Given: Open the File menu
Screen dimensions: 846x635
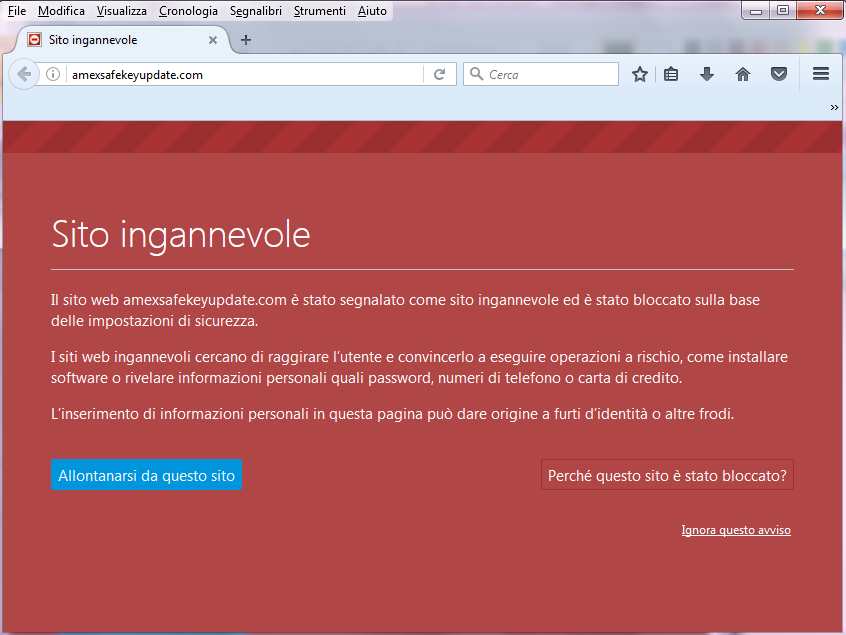Looking at the screenshot, I should tap(17, 11).
